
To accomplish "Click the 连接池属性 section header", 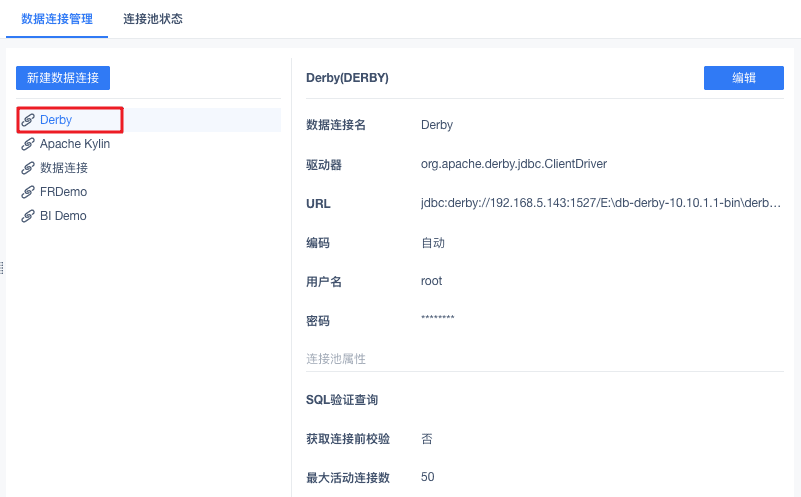I will 337,358.
